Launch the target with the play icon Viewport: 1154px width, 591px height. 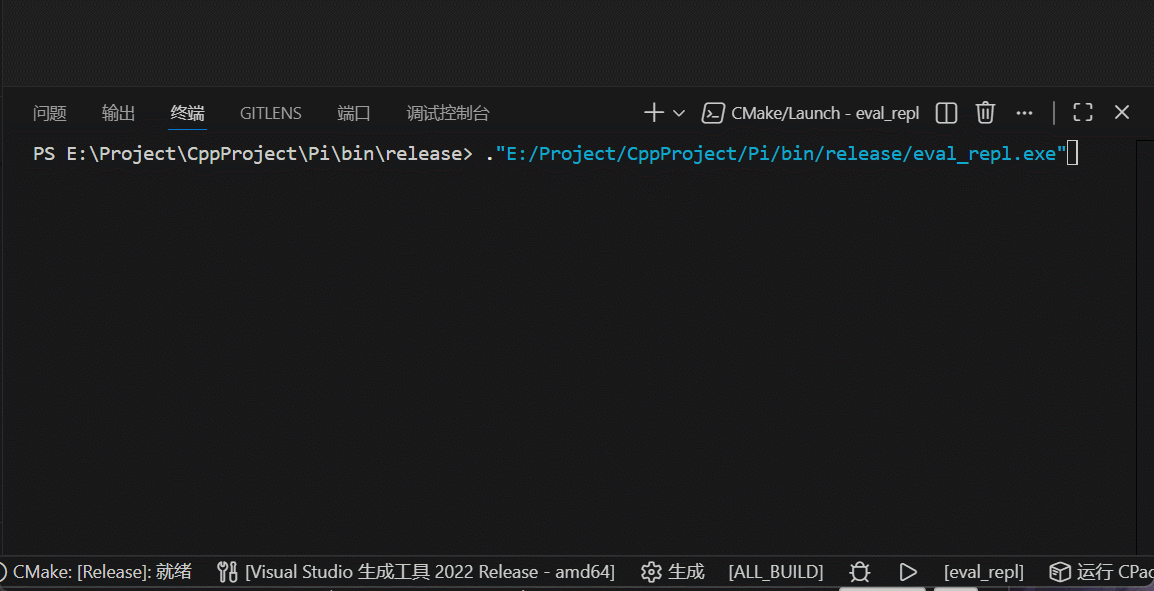tap(908, 572)
